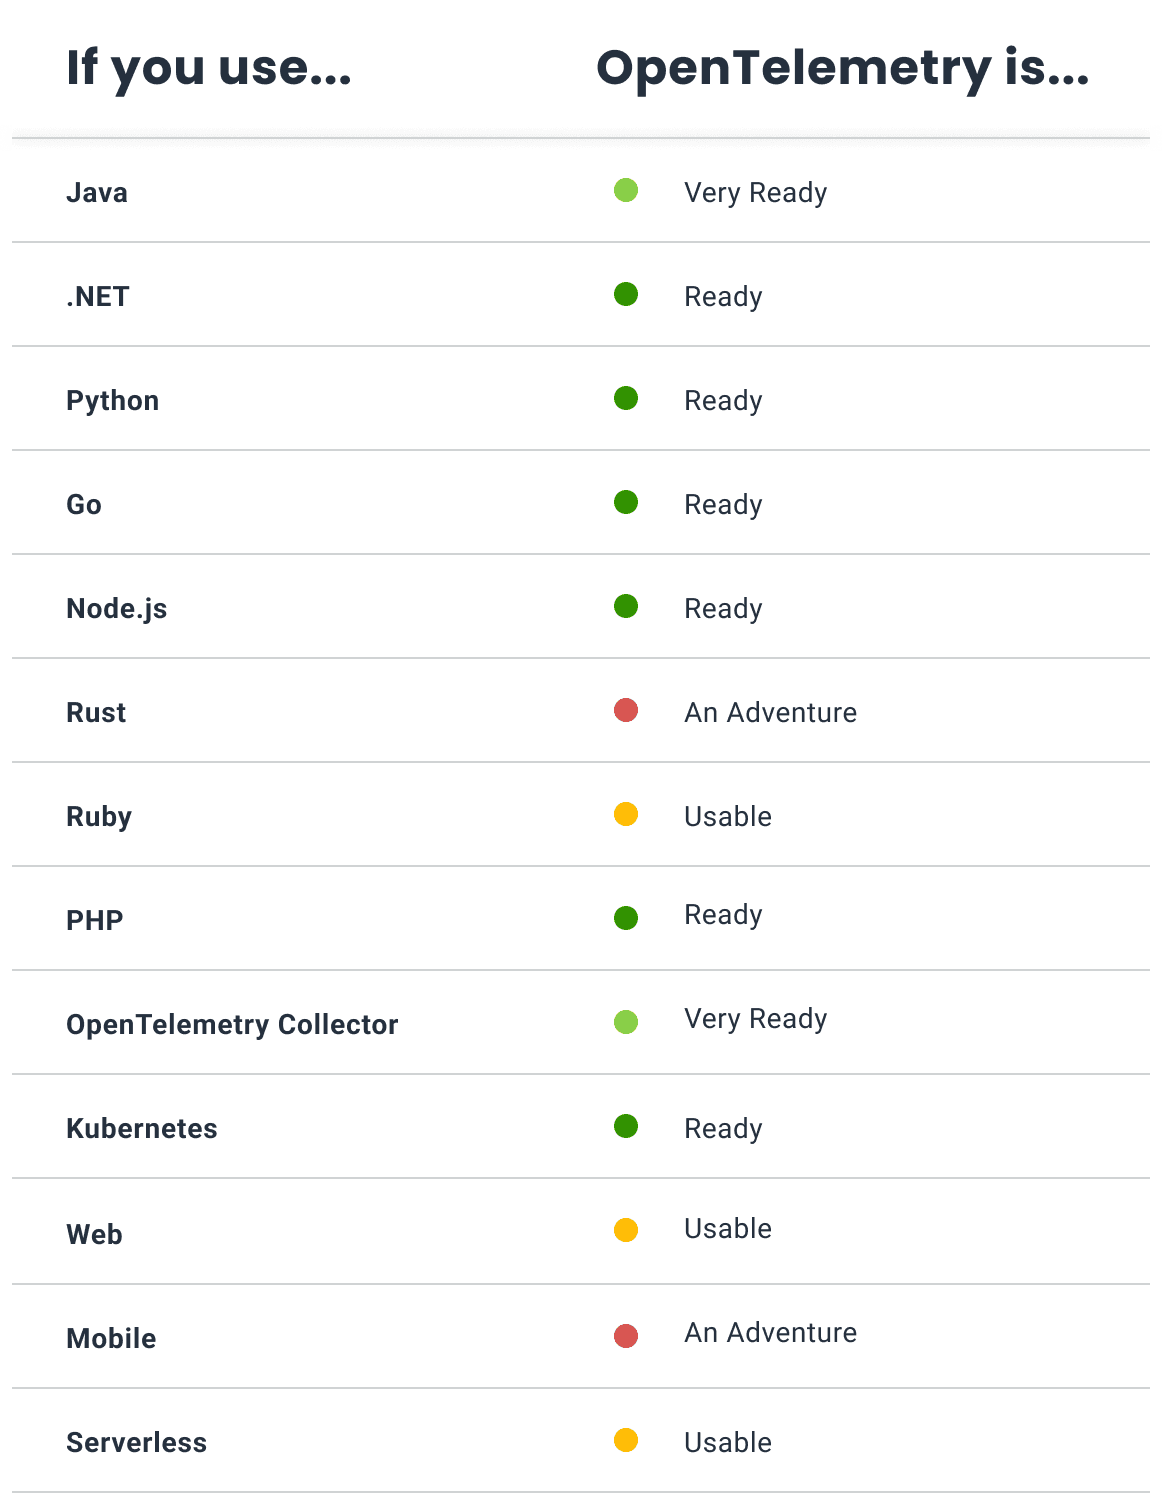The image size is (1162, 1493).
Task: Click the yellow dot in Web row
Action: tap(626, 1230)
